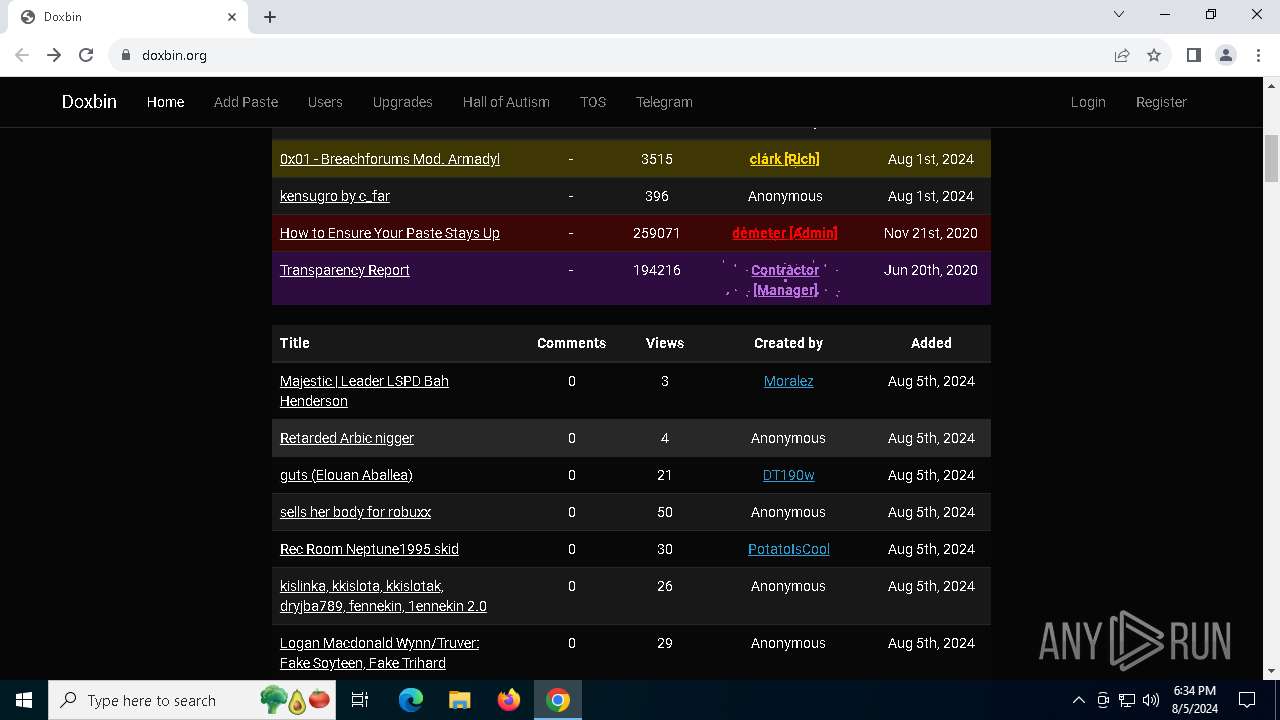Open the Windows notification center icon
This screenshot has width=1280, height=720.
(1247, 700)
